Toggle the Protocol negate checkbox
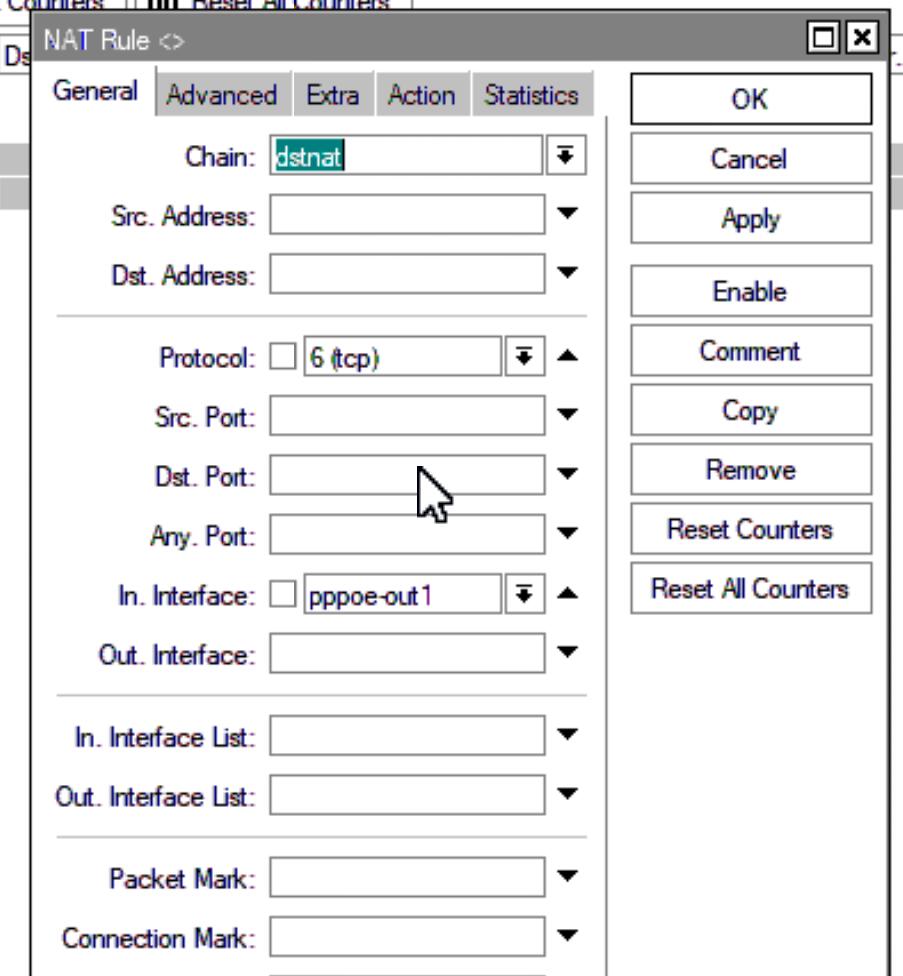This screenshot has height=976, width=903. click(283, 357)
